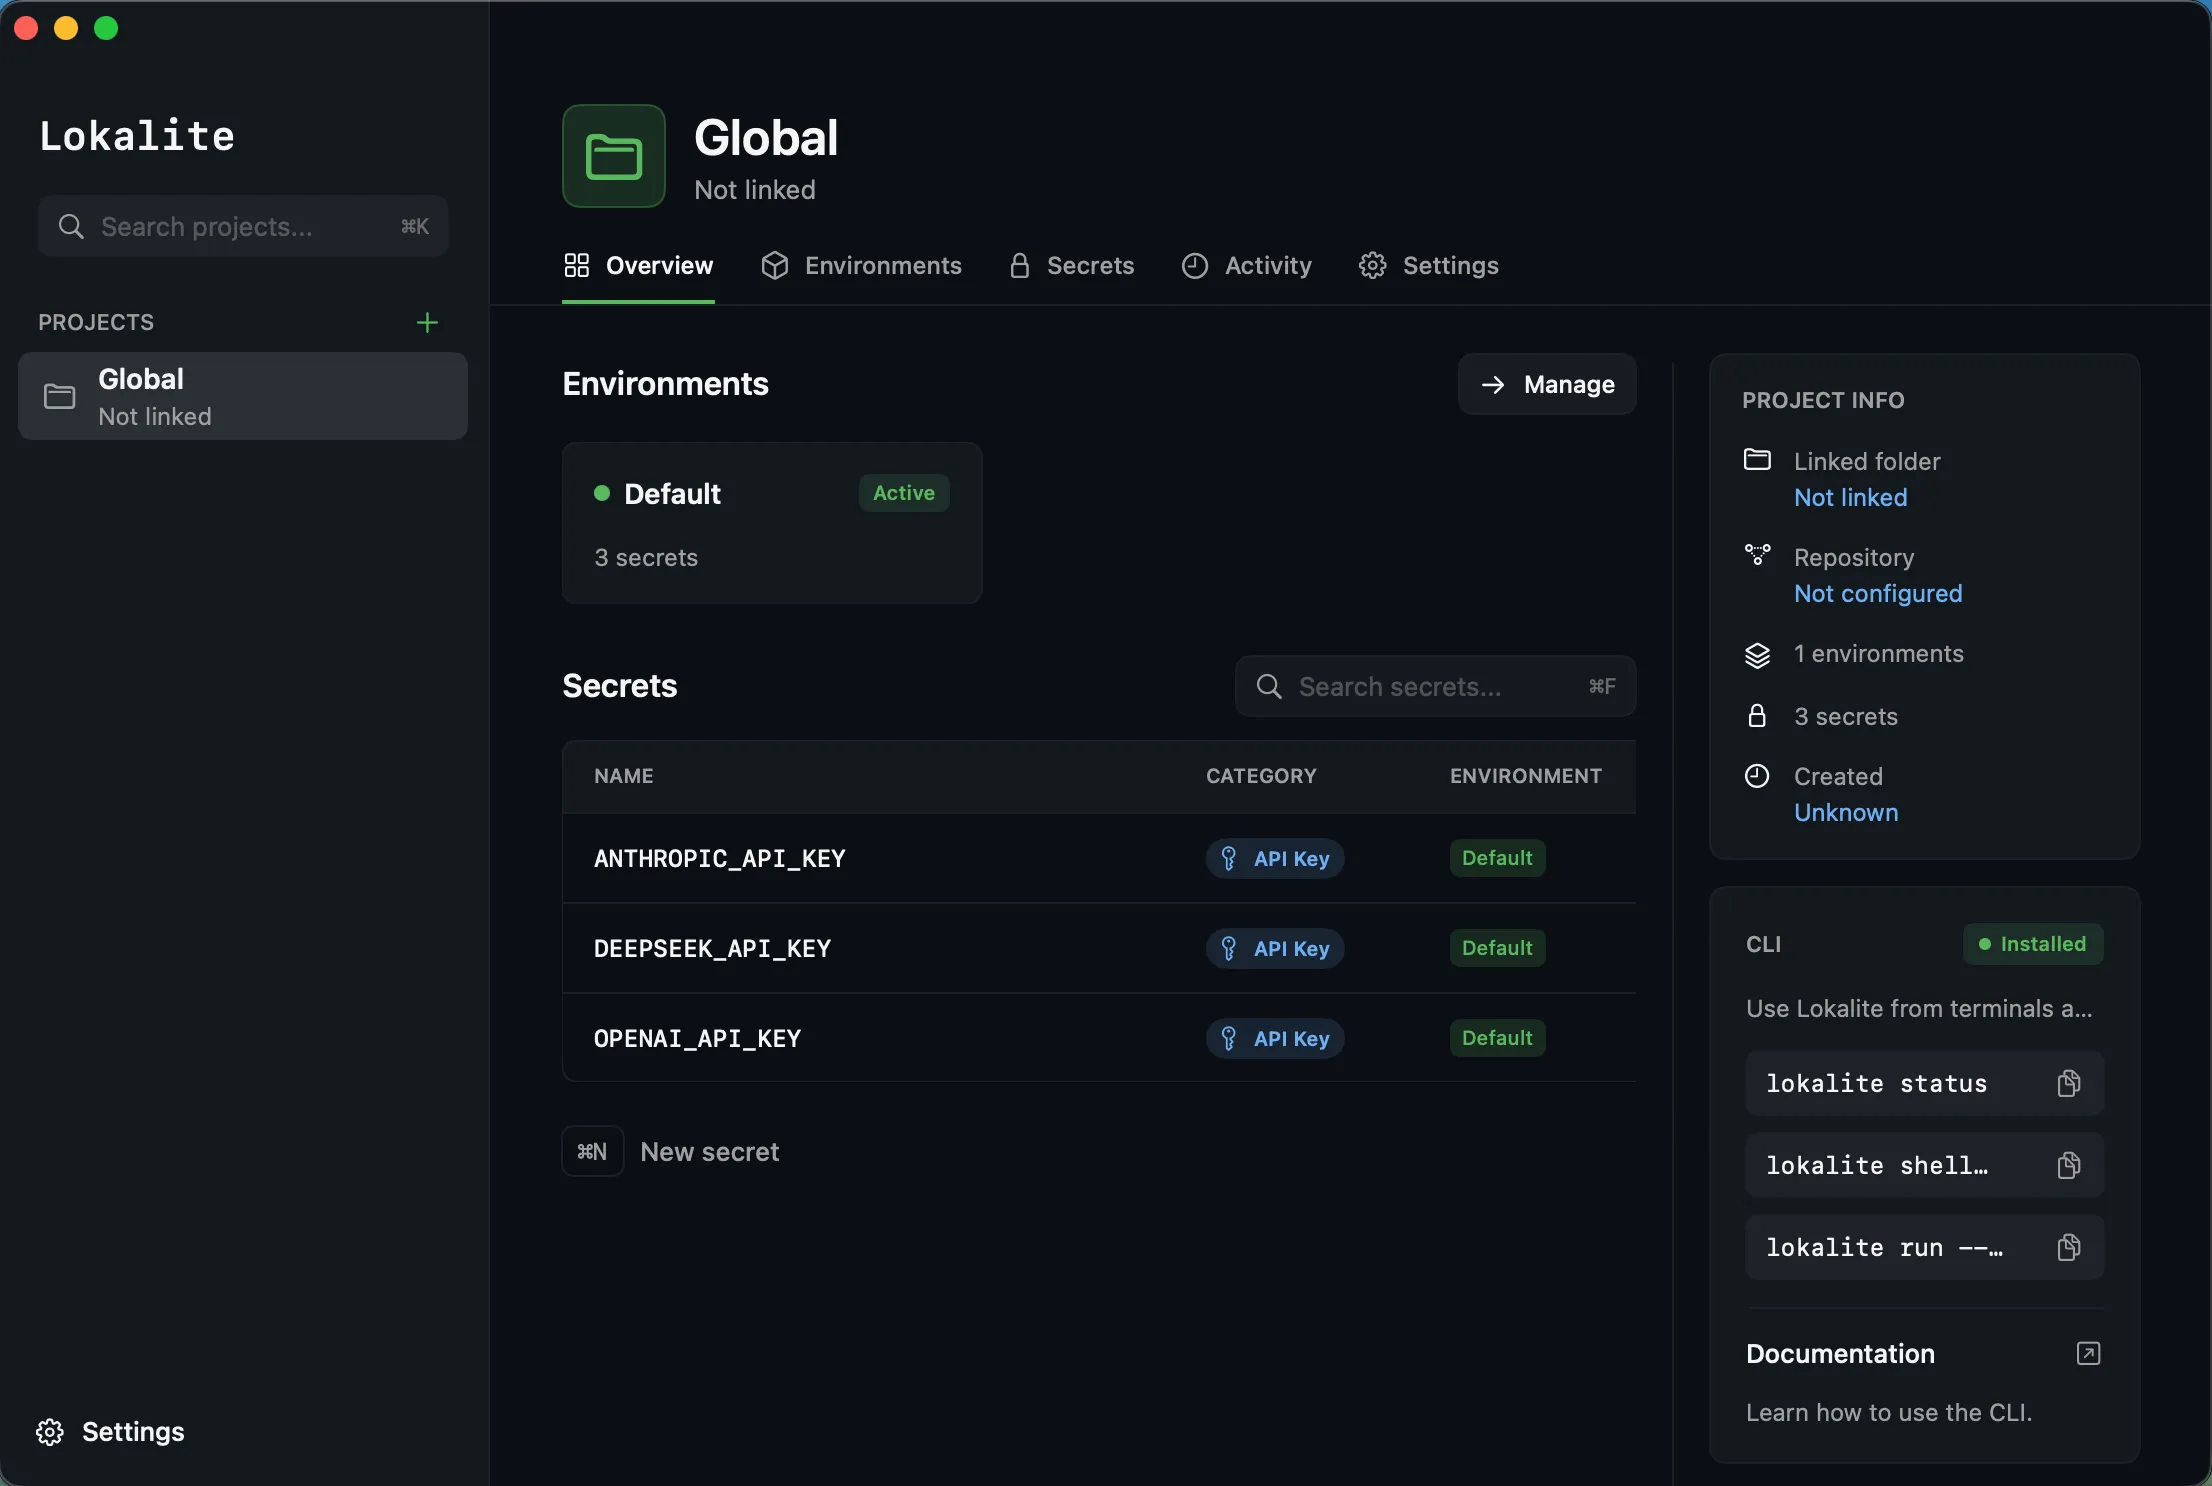The height and width of the screenshot is (1486, 2212).
Task: Click the key icon in ANTHROPIC_API_KEY row
Action: [x=1229, y=859]
